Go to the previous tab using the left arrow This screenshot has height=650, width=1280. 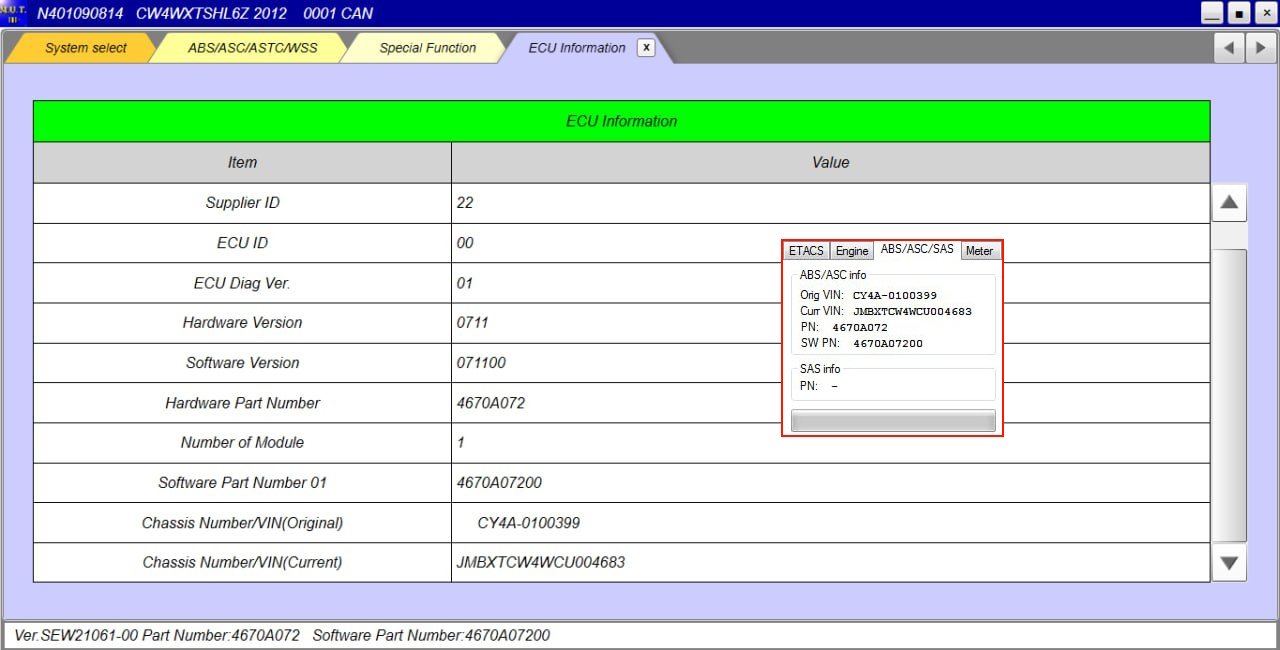[x=1229, y=48]
